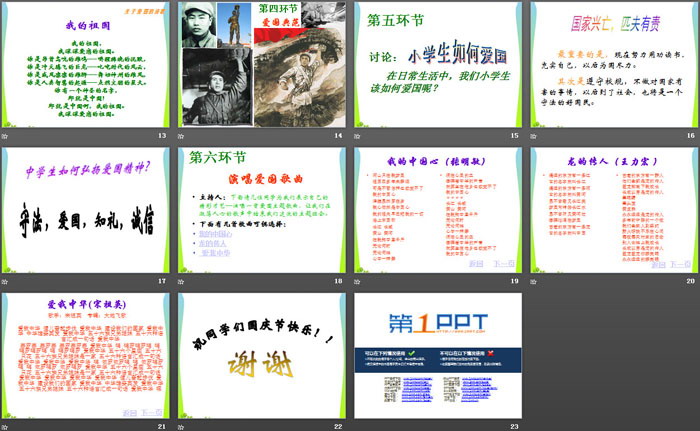Click slide number 15 label

pyautogui.click(x=514, y=135)
